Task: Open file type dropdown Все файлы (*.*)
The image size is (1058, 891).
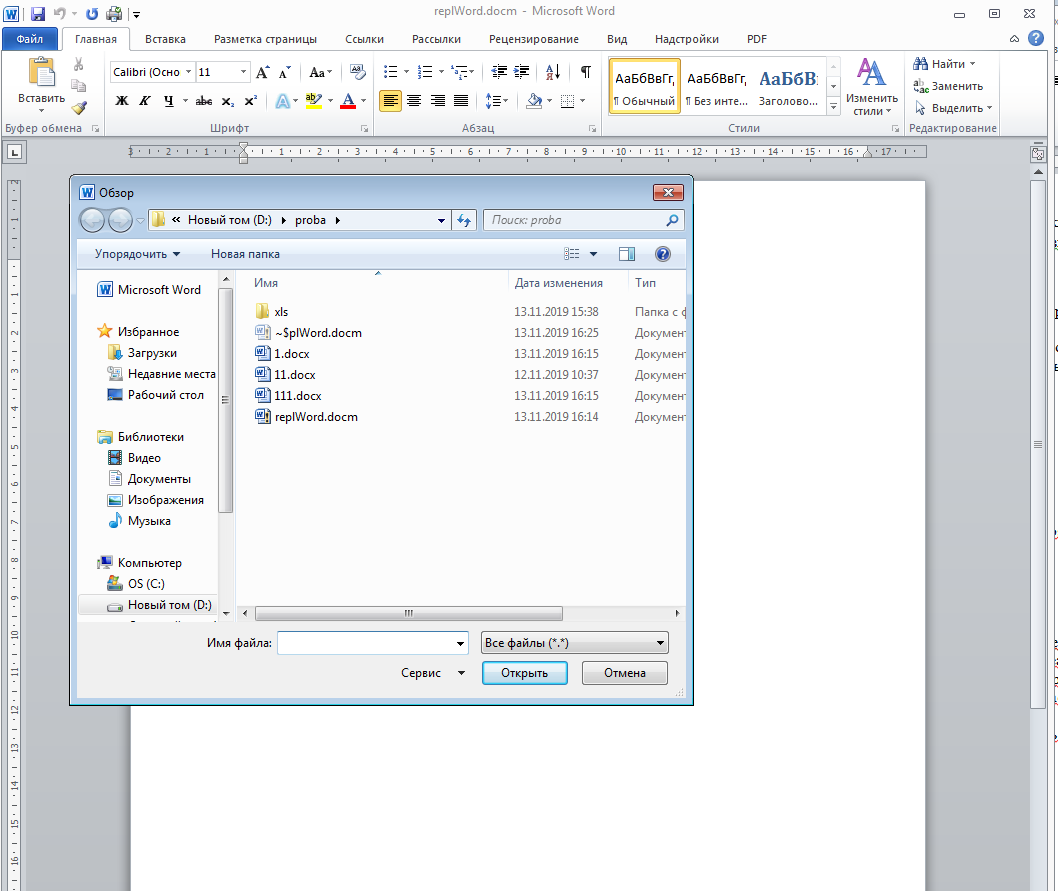Action: click(x=574, y=643)
